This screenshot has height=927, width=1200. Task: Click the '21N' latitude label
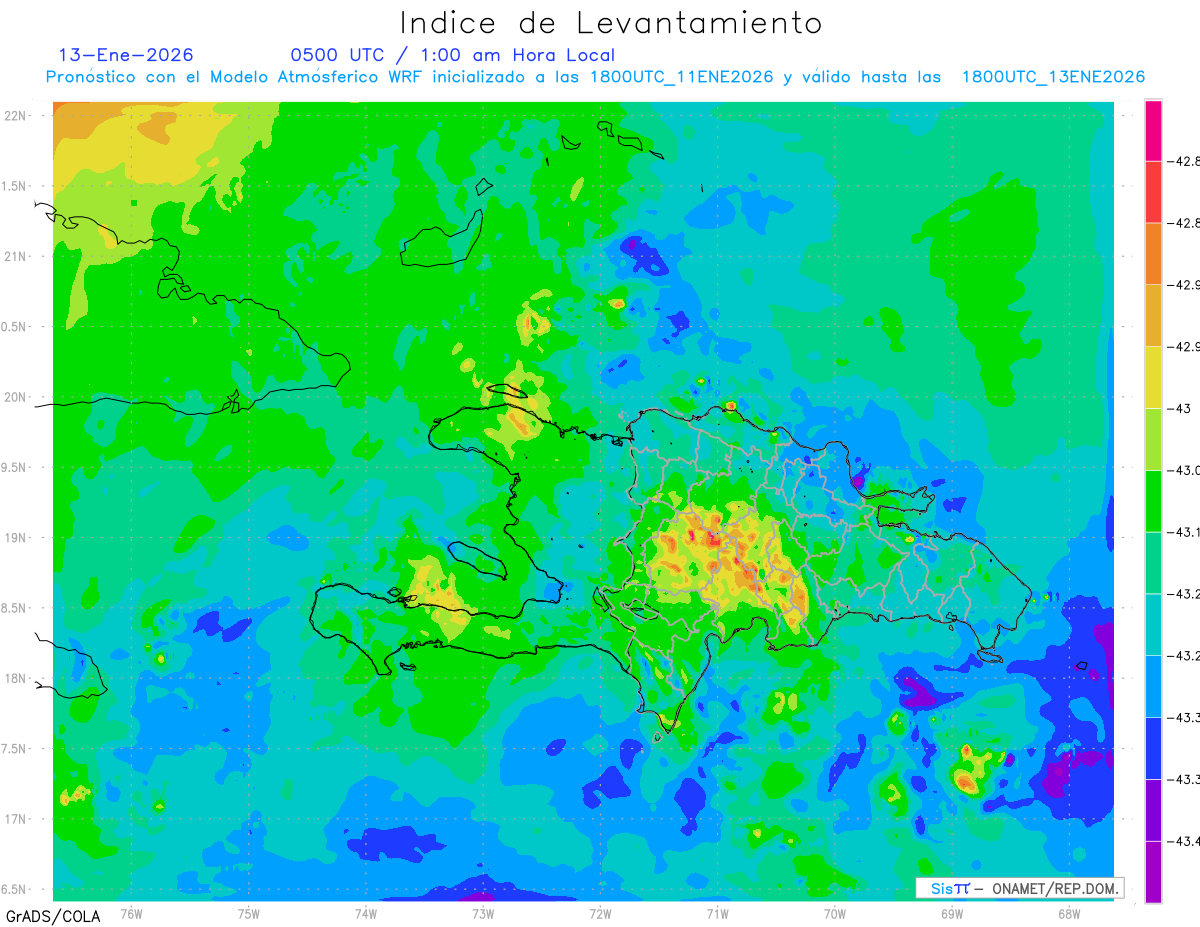click(15, 256)
